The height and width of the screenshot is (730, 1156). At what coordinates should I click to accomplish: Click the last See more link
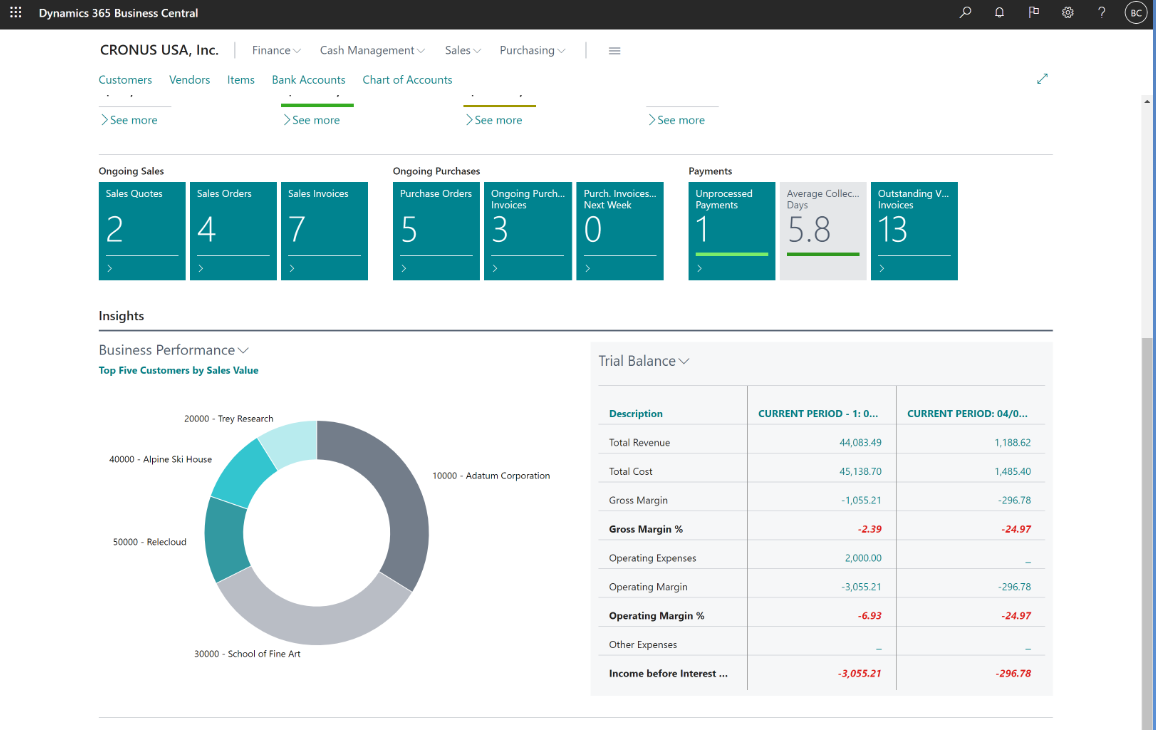coord(676,120)
